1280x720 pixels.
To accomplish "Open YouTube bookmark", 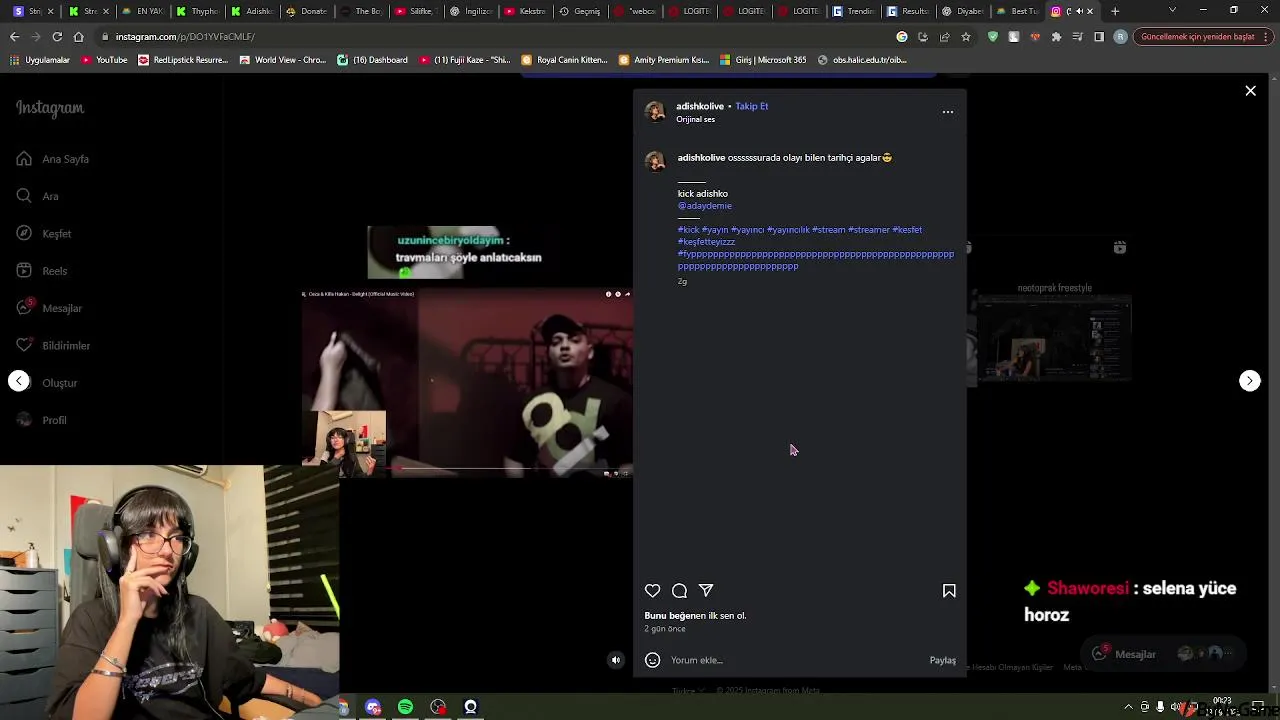I will [104, 60].
